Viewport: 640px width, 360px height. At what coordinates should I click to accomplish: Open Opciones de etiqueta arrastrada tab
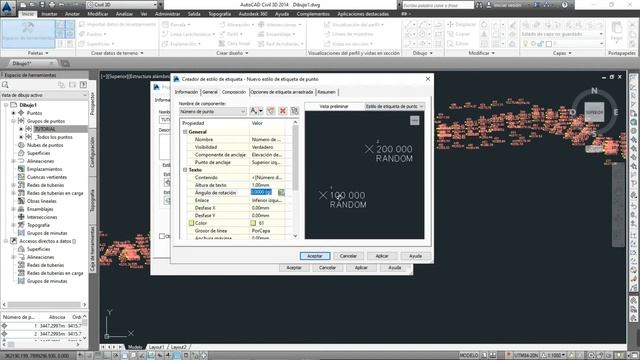pos(282,92)
